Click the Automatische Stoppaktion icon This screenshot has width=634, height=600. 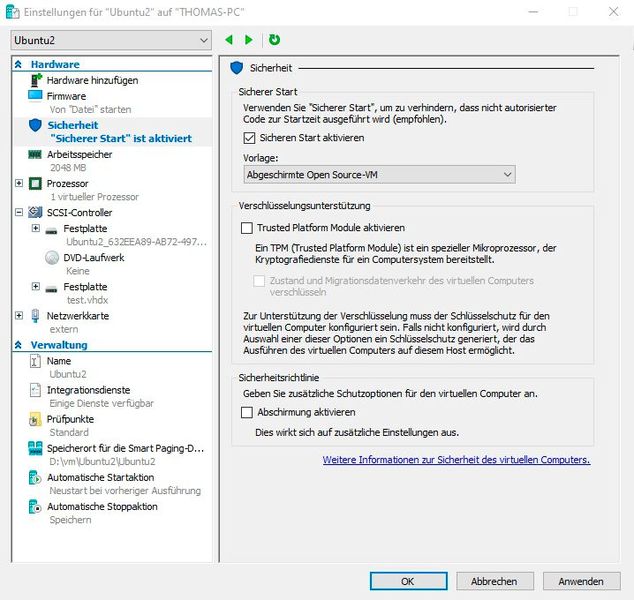tap(35, 507)
